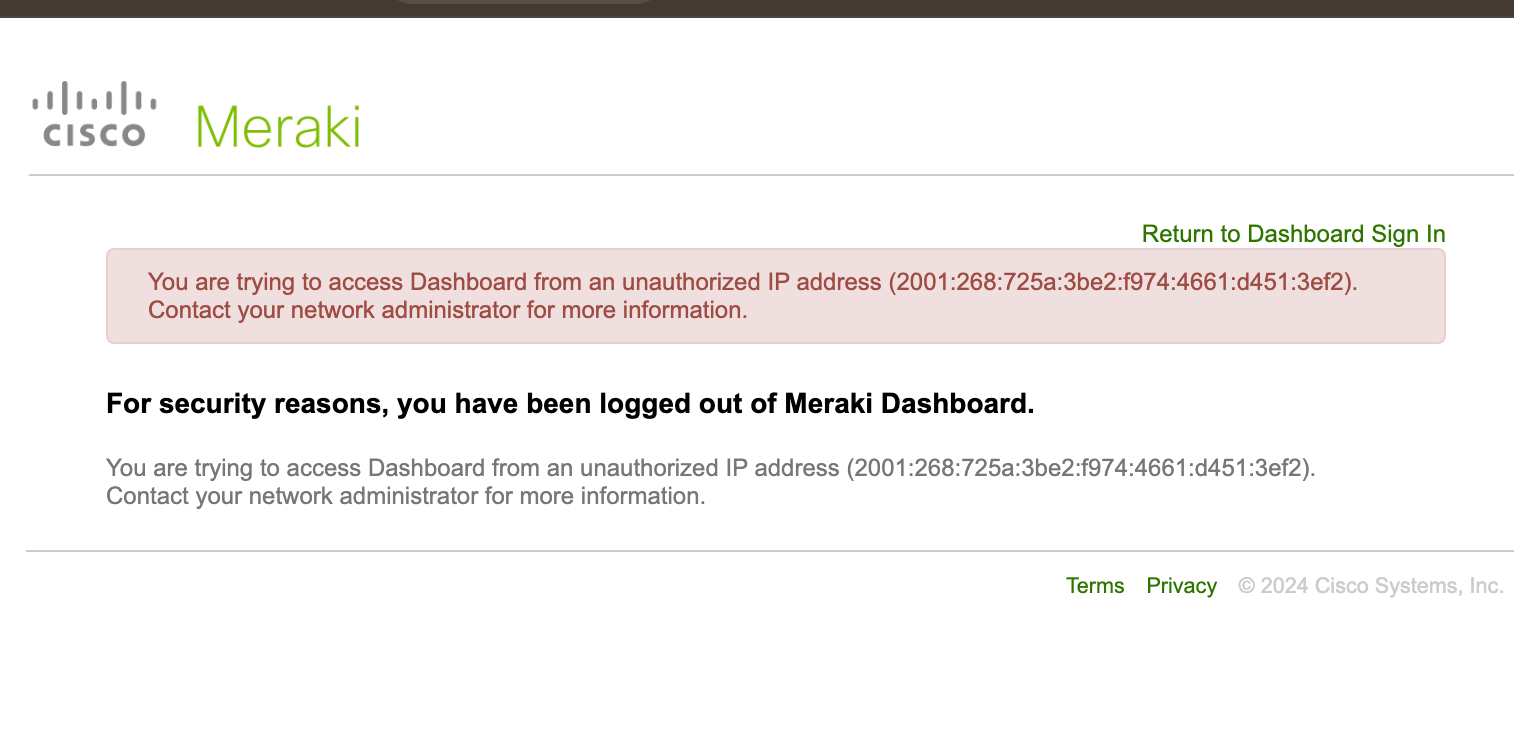Click the IPv6 address in the red alert
This screenshot has height=750, width=1514.
pos(1123,282)
